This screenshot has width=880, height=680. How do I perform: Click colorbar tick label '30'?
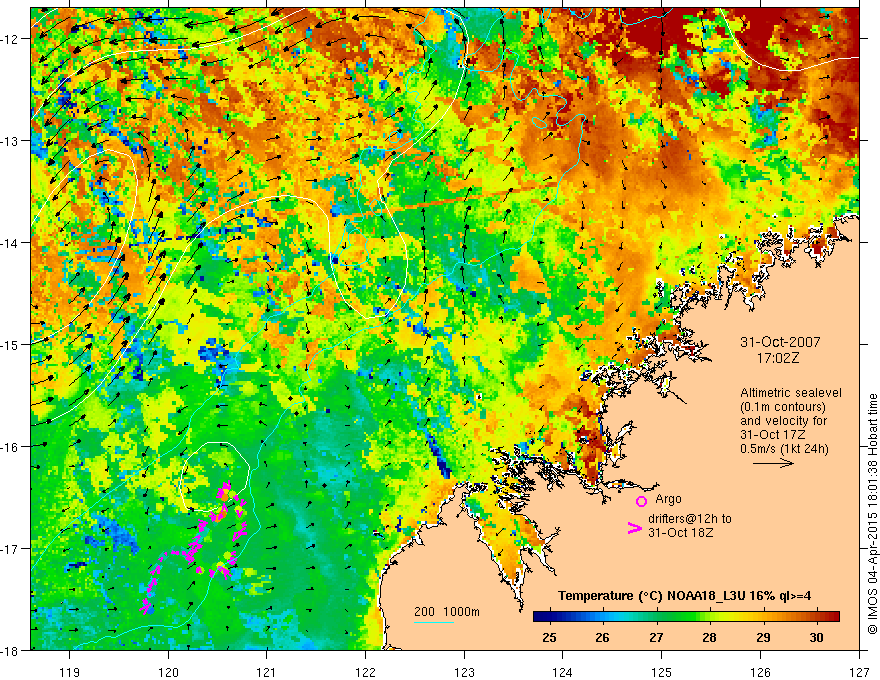click(x=817, y=637)
